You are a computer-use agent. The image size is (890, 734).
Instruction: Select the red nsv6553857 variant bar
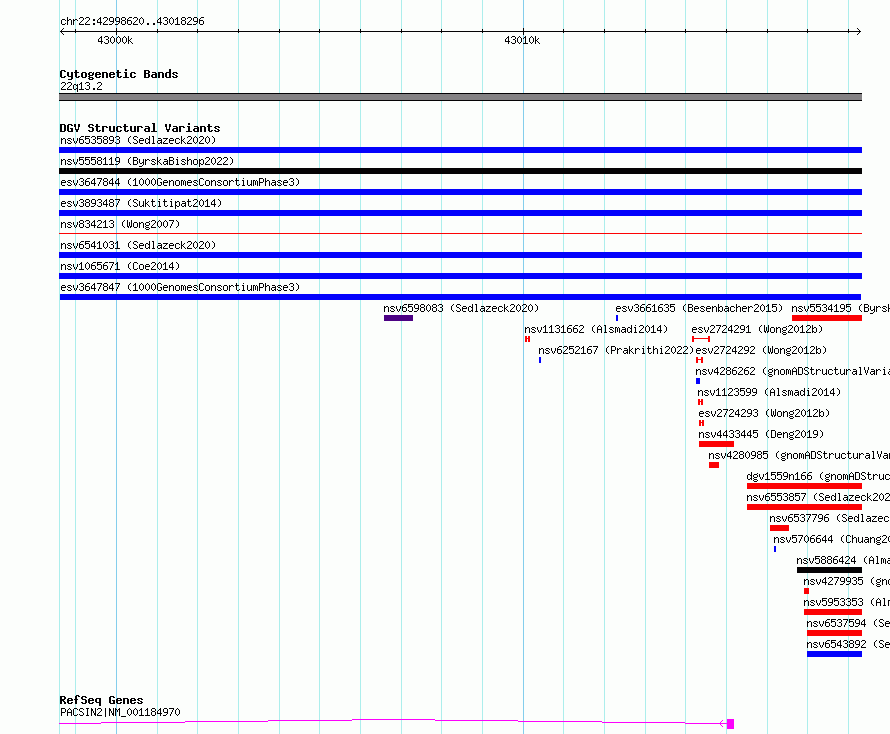click(x=804, y=507)
